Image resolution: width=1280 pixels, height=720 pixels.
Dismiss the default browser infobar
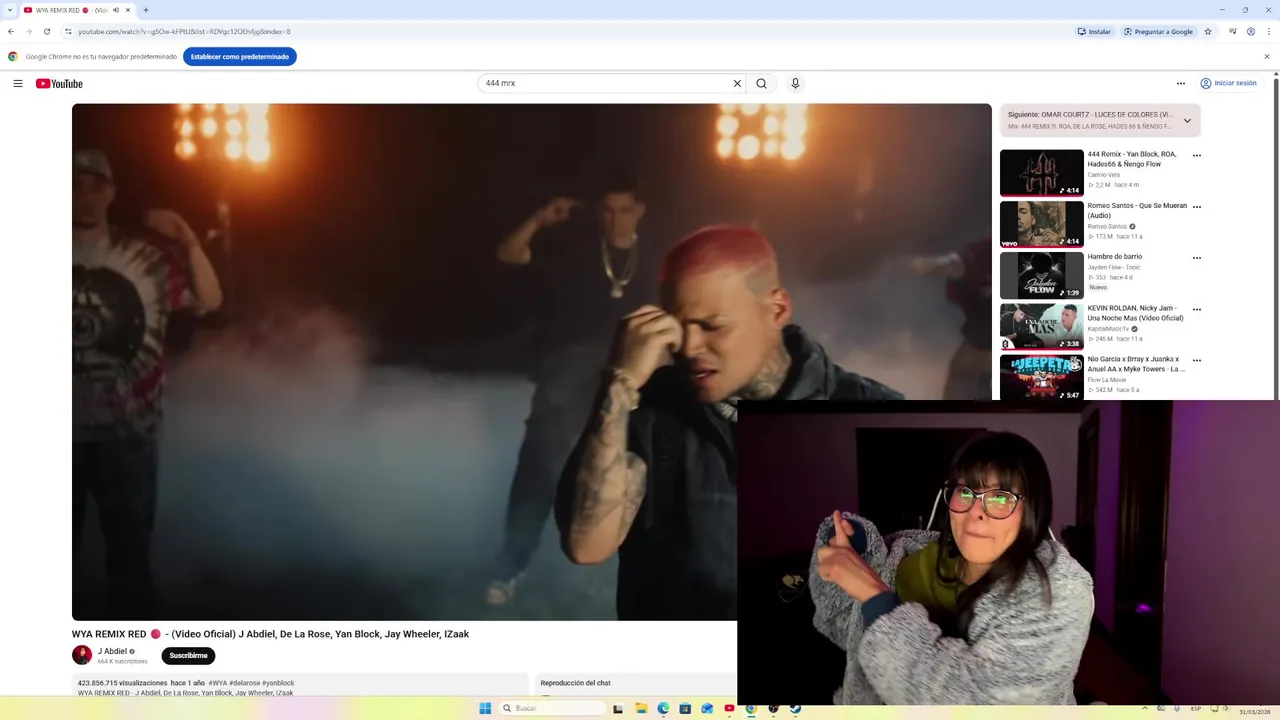pos(1266,57)
